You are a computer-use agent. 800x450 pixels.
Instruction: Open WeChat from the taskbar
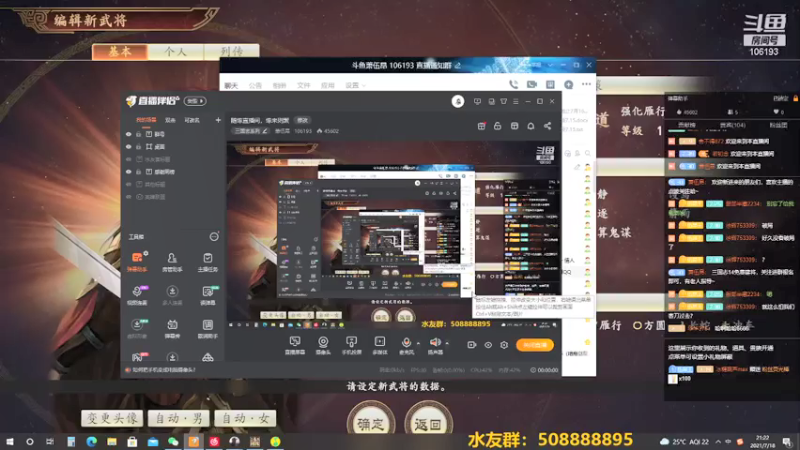click(x=173, y=441)
